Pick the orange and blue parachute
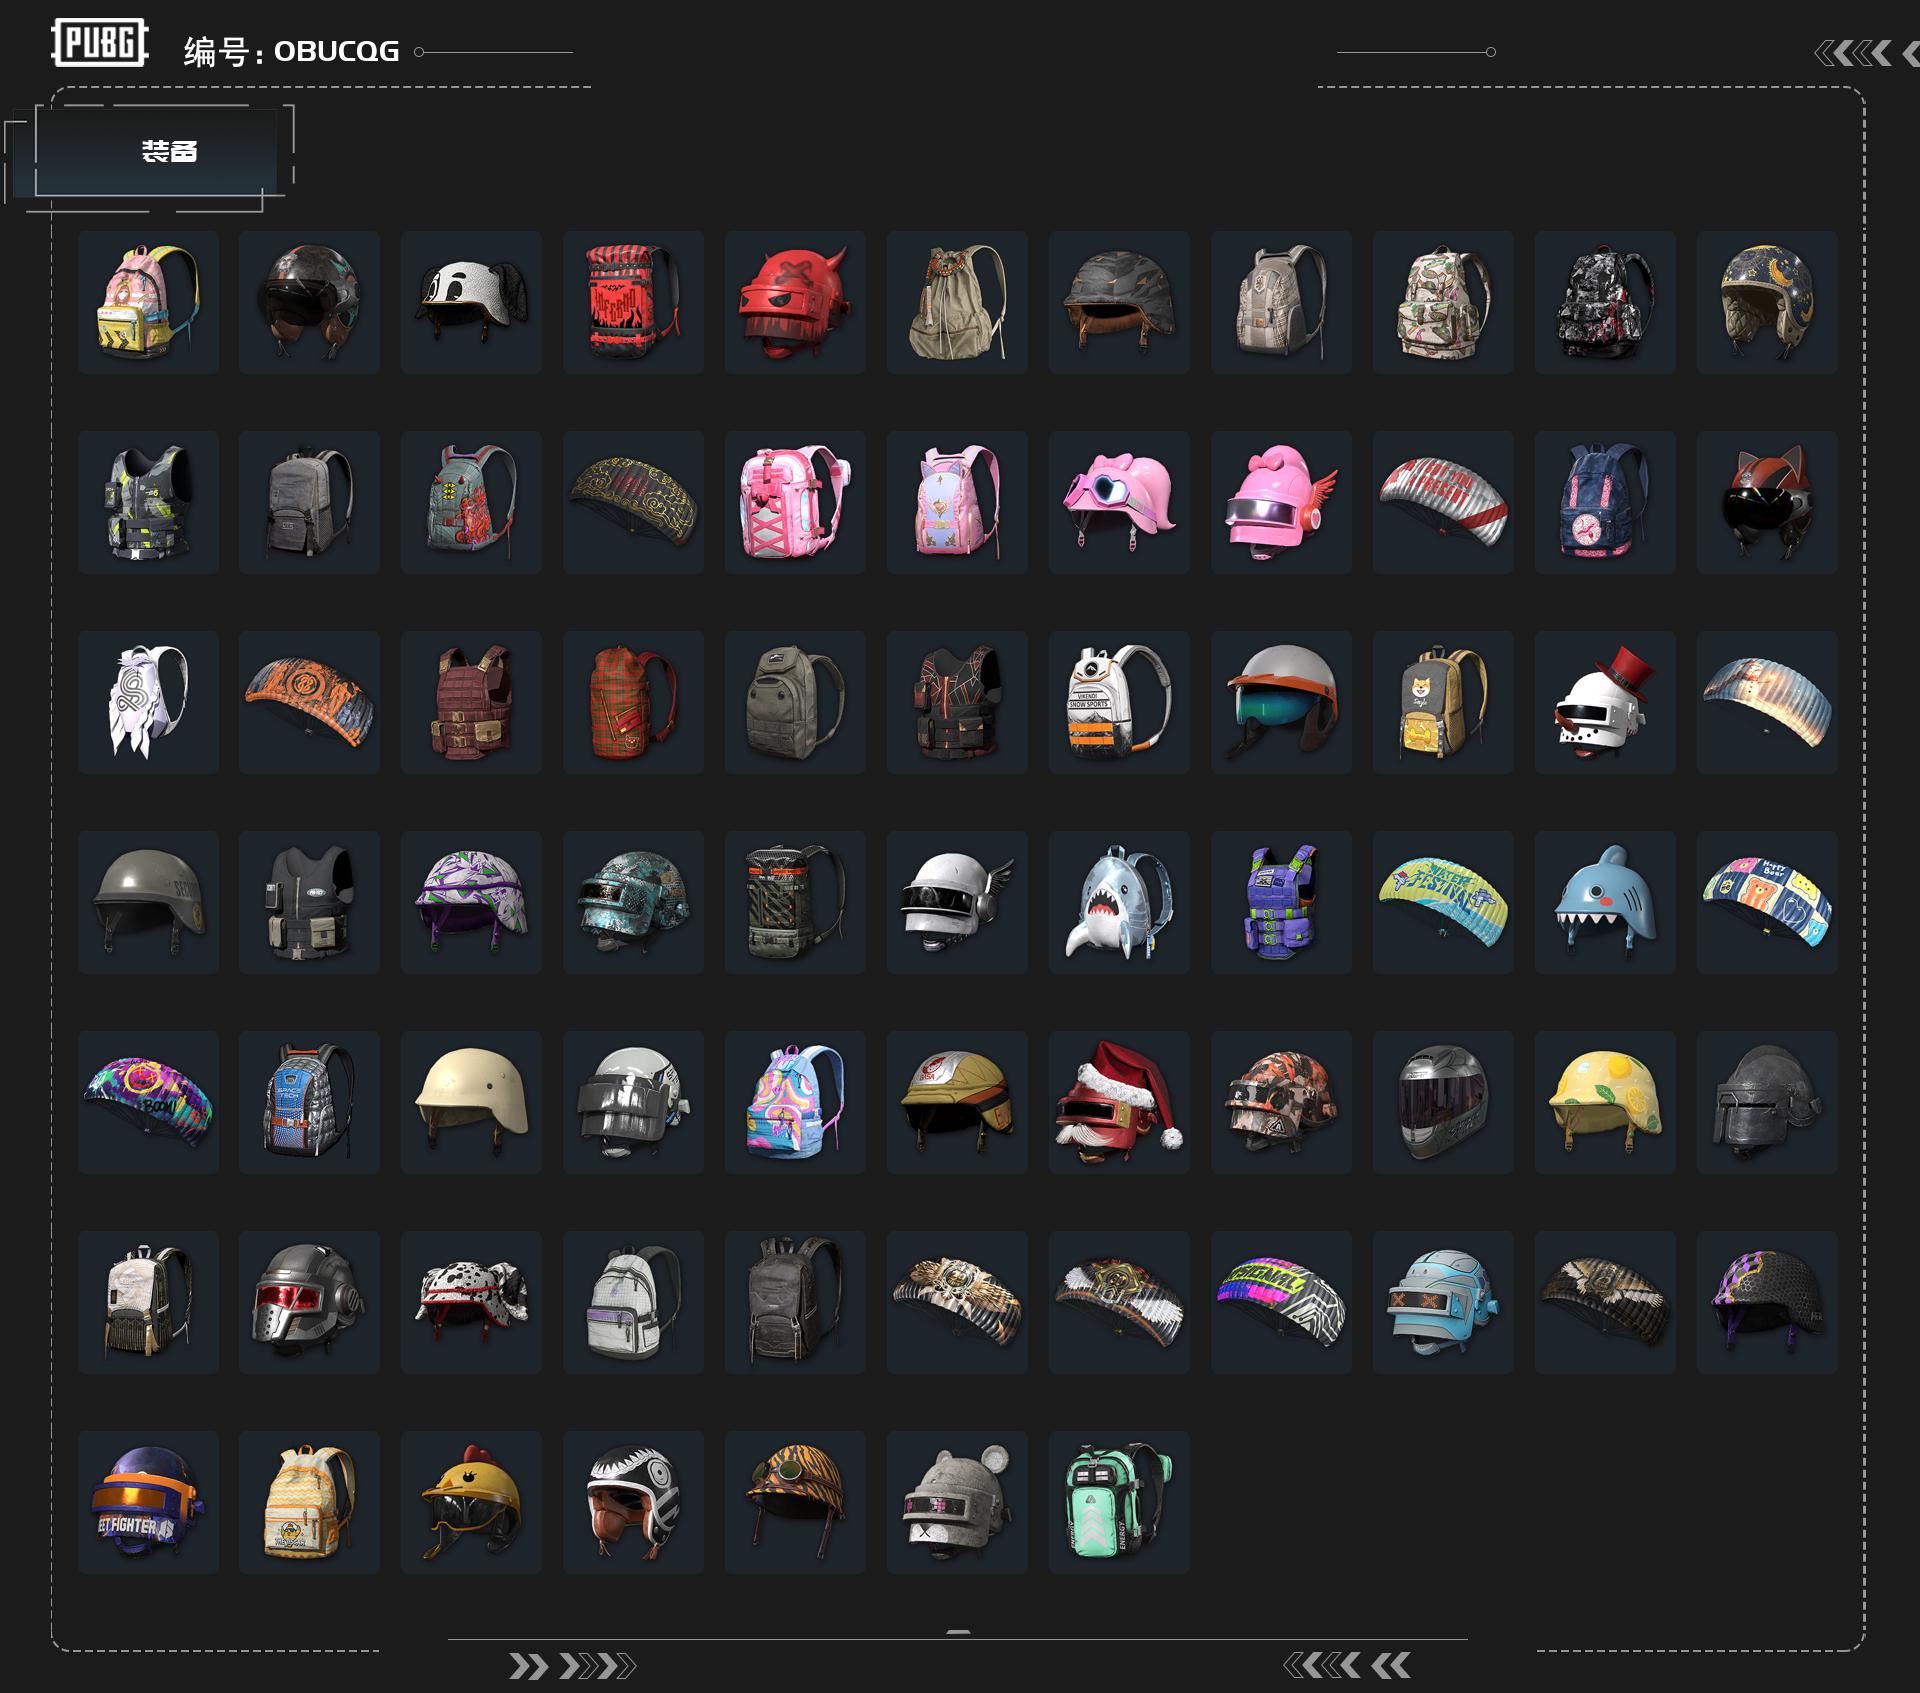 [310, 702]
